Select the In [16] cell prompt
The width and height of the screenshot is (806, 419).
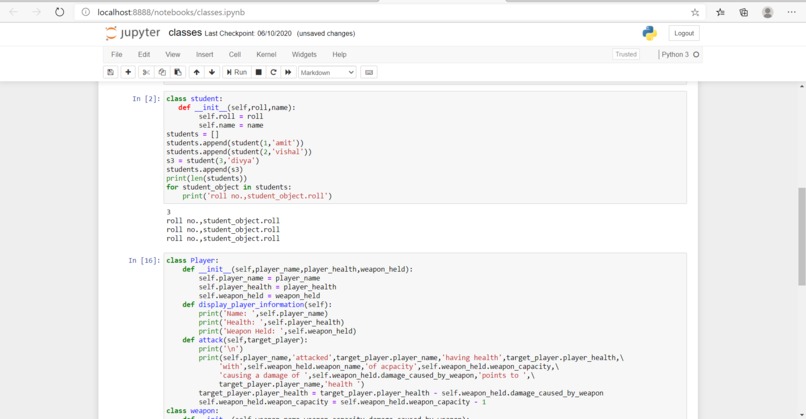tap(144, 261)
